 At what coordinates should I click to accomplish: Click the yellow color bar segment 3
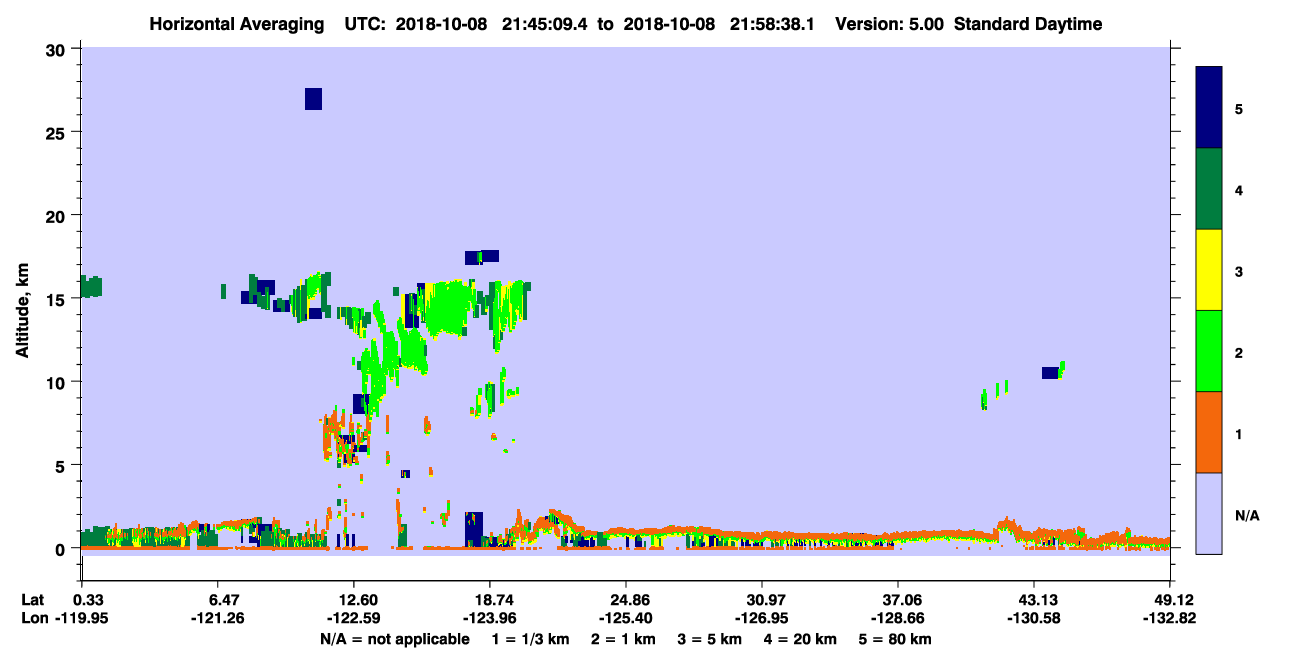1209,270
